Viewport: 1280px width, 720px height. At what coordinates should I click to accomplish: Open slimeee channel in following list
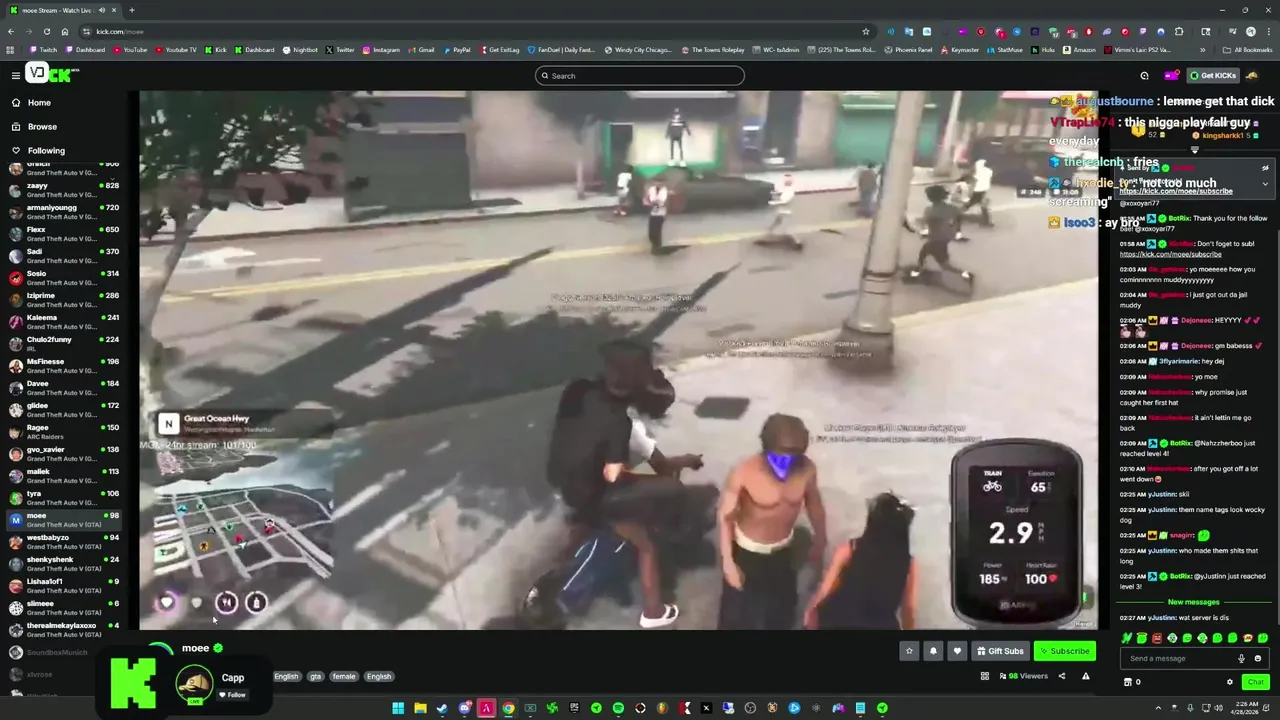pos(64,607)
